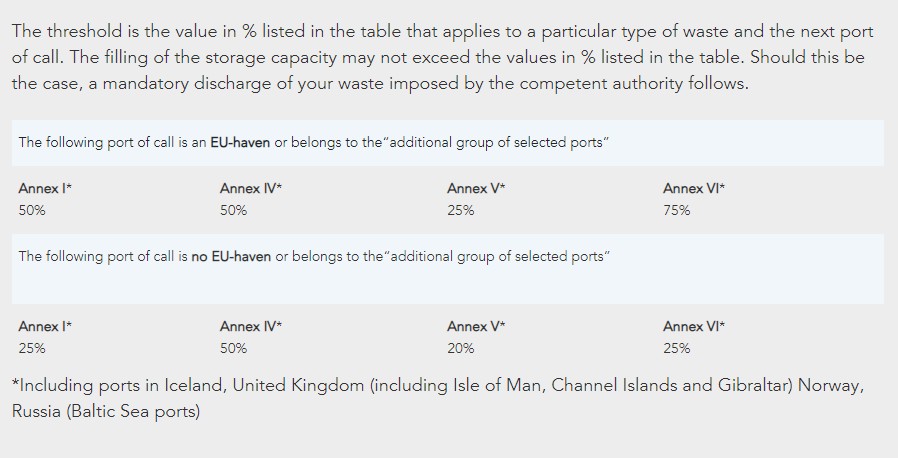Select Annex V* label in second table
This screenshot has width=898, height=458.
point(476,326)
